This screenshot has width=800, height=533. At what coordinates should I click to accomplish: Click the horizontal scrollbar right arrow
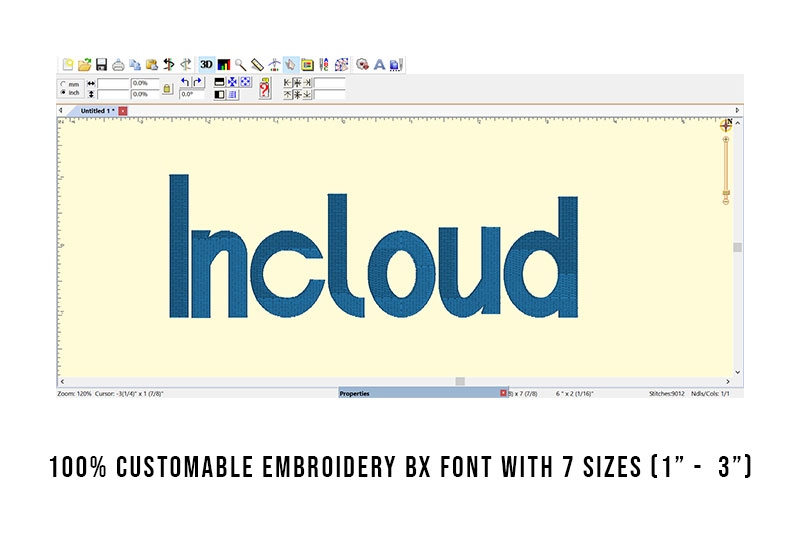(x=728, y=382)
